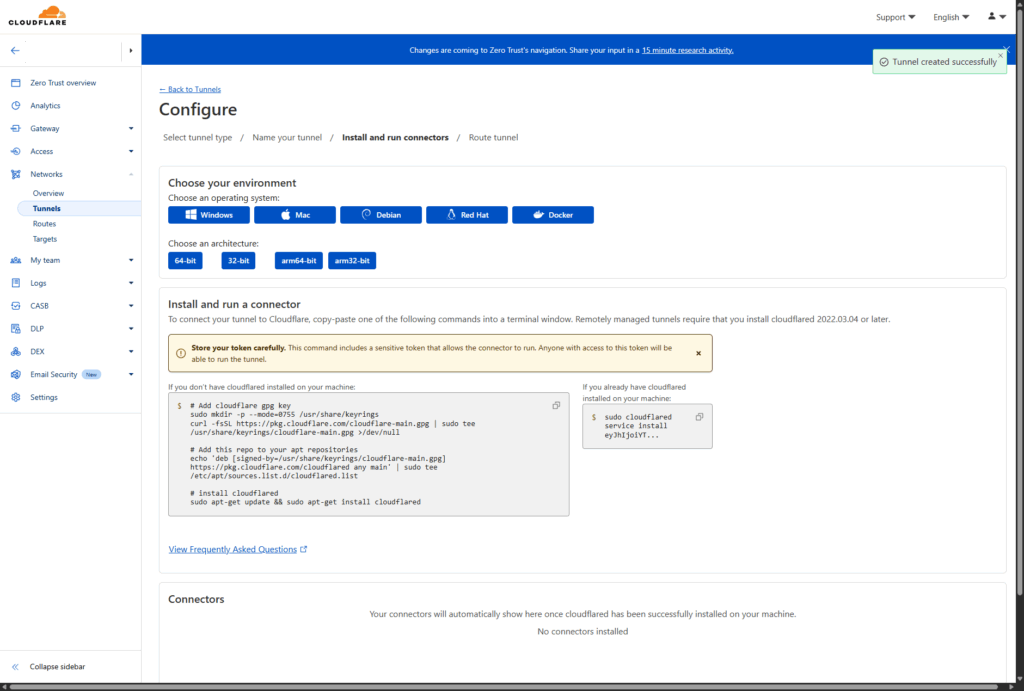Click the Cloudflare logo
Image resolution: width=1024 pixels, height=691 pixels.
(x=37, y=17)
